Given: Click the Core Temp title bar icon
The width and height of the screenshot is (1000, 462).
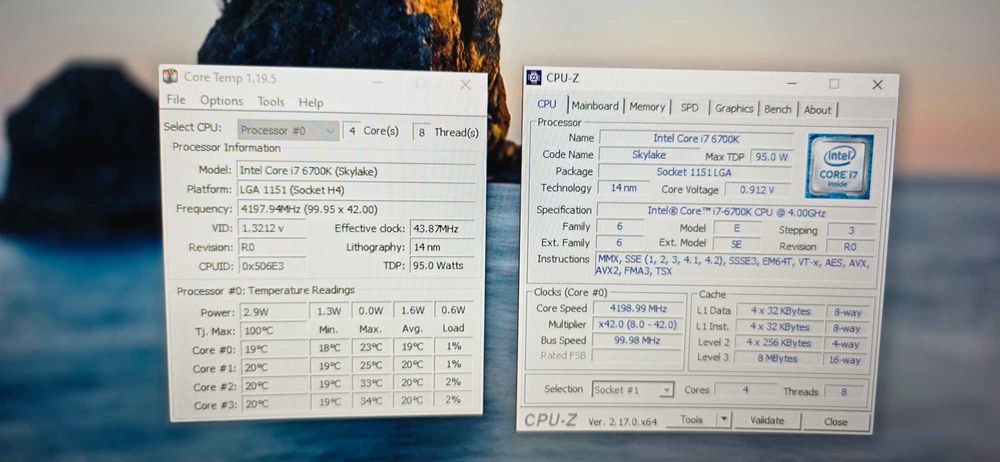Looking at the screenshot, I should pos(170,77).
